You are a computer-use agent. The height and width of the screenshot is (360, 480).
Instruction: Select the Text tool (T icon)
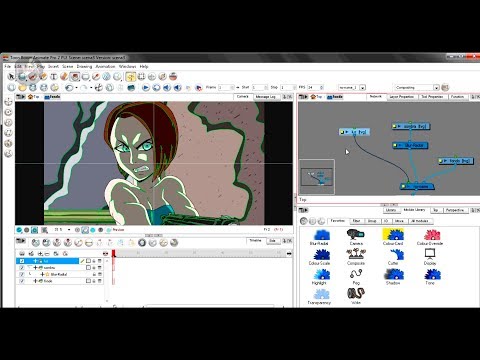coord(54,77)
